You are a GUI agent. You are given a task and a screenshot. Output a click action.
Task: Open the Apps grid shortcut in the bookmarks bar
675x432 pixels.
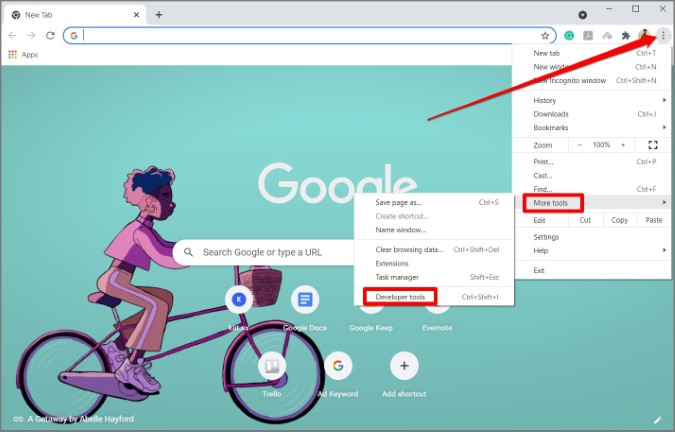click(x=12, y=55)
